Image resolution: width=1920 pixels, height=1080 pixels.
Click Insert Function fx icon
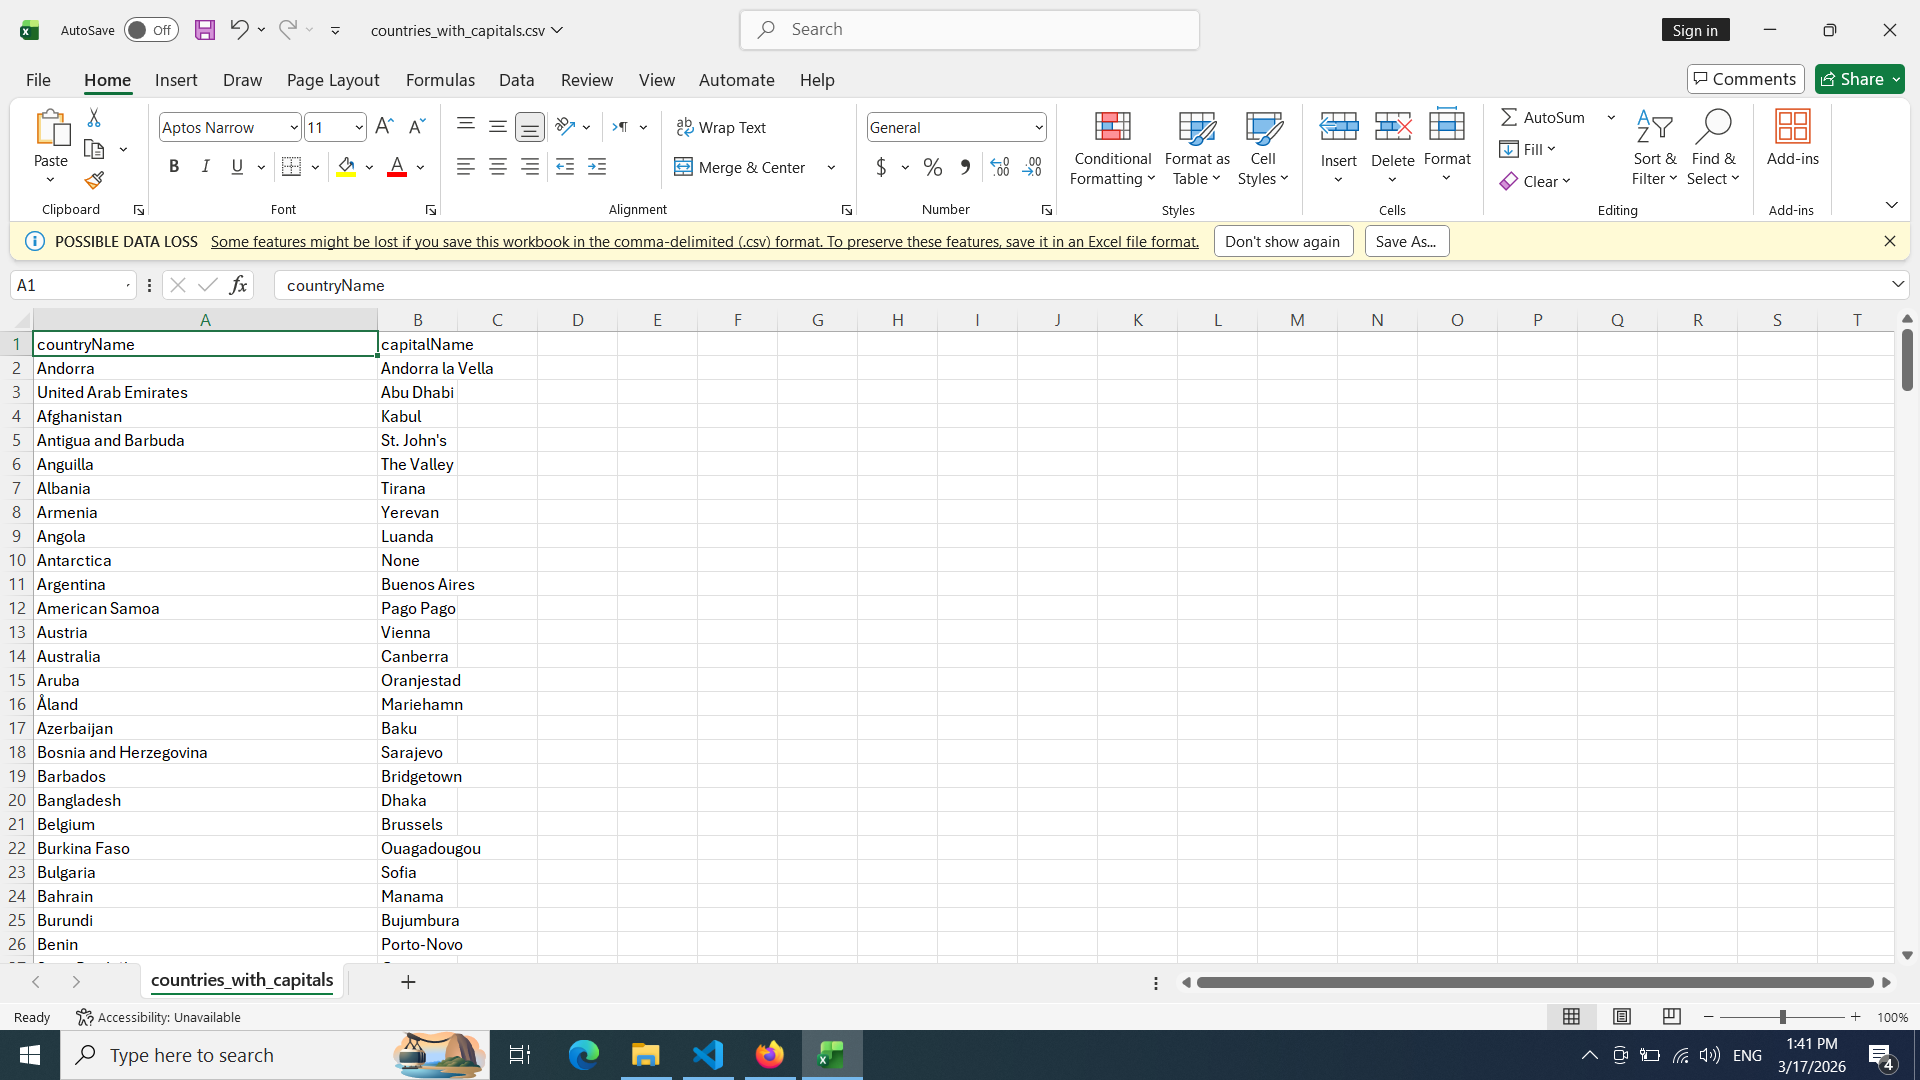pos(238,285)
